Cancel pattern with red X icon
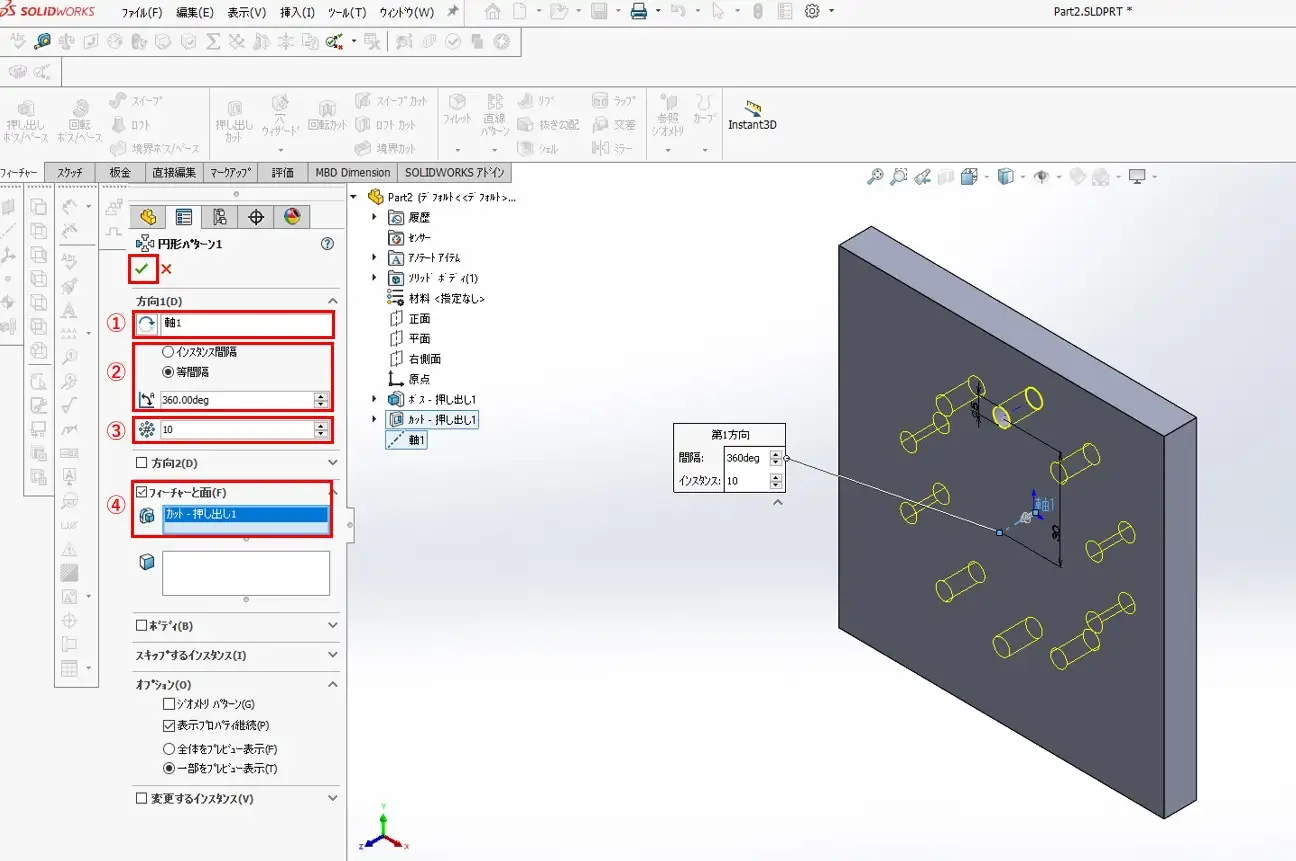The image size is (1296, 861). pyautogui.click(x=166, y=269)
